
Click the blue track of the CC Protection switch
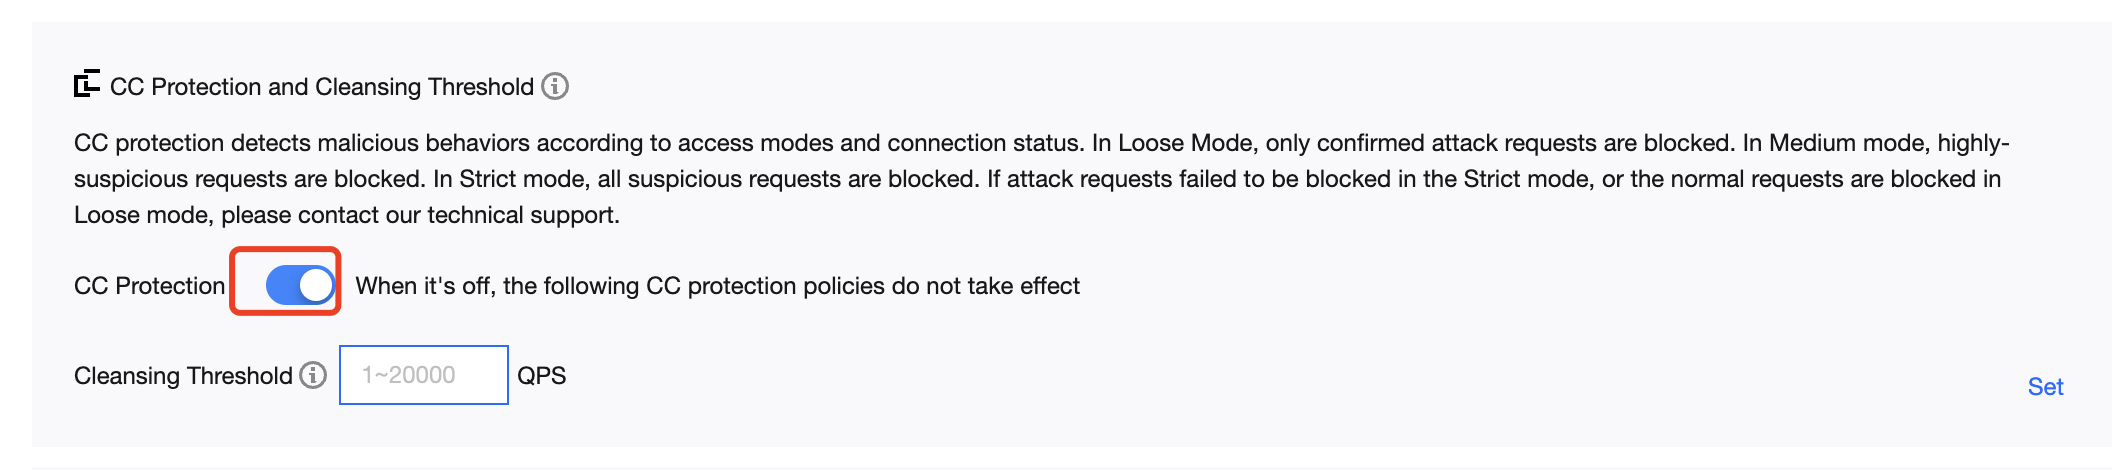281,285
